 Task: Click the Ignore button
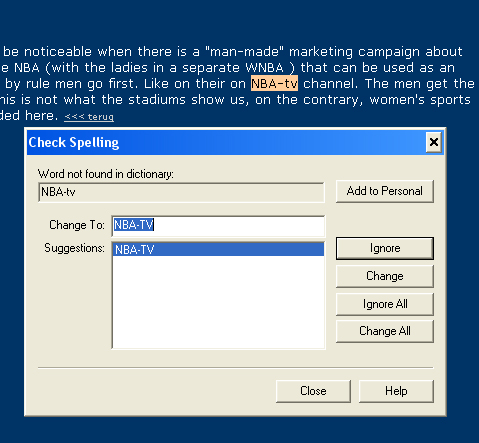(x=385, y=248)
